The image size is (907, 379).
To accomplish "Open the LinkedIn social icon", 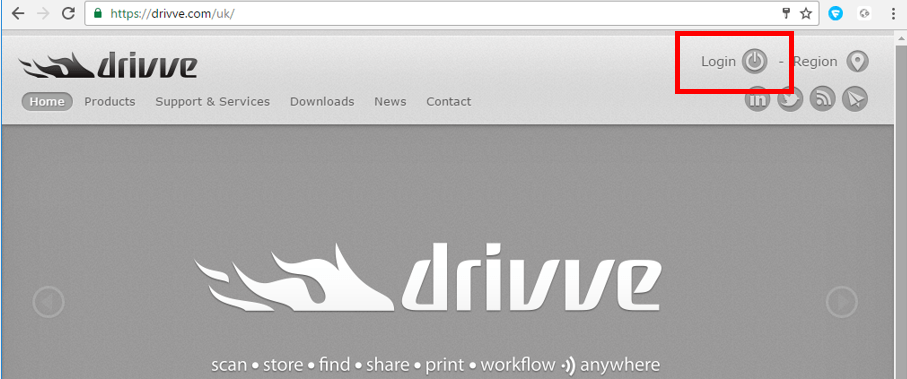I will point(757,99).
